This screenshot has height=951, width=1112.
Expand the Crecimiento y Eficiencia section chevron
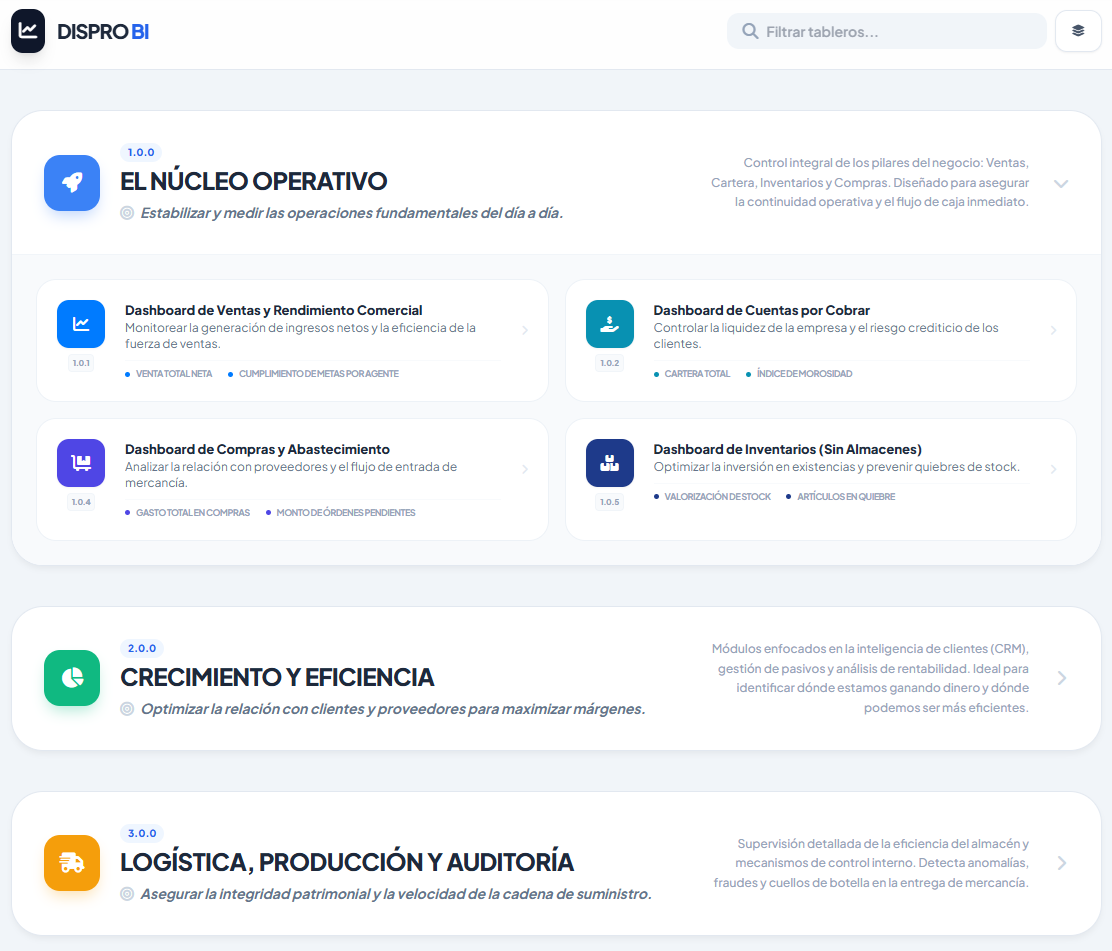(1062, 678)
